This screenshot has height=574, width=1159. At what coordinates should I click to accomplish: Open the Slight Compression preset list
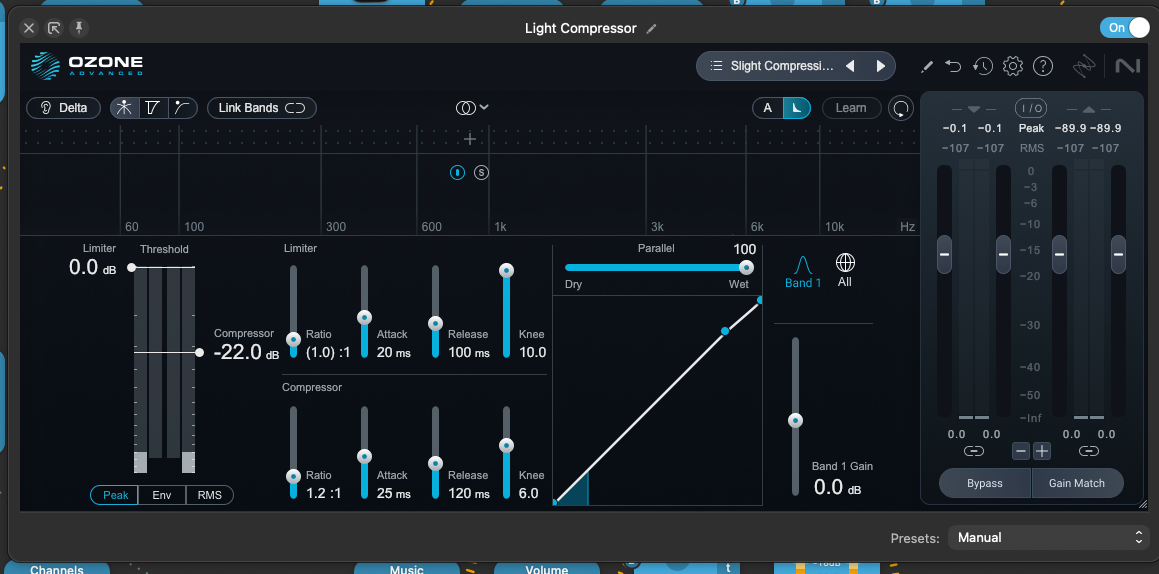pyautogui.click(x=771, y=66)
